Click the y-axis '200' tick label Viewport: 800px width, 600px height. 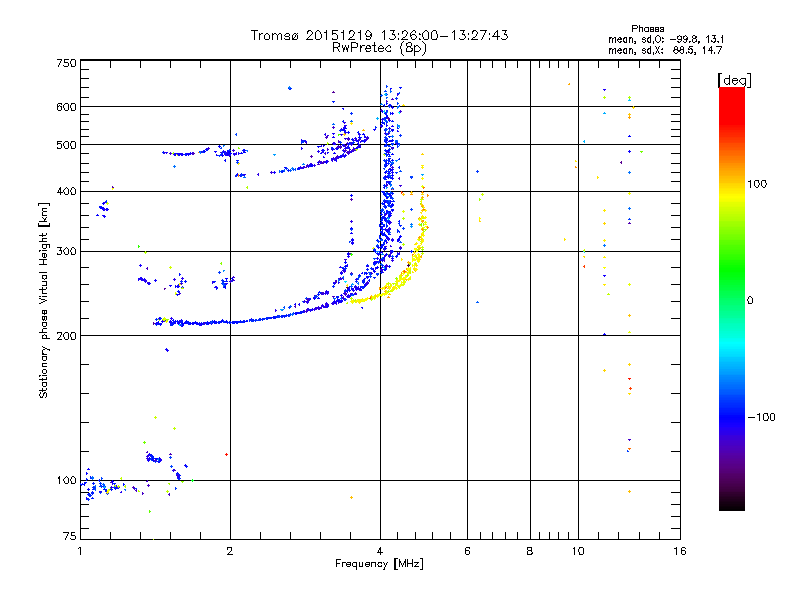click(x=66, y=336)
